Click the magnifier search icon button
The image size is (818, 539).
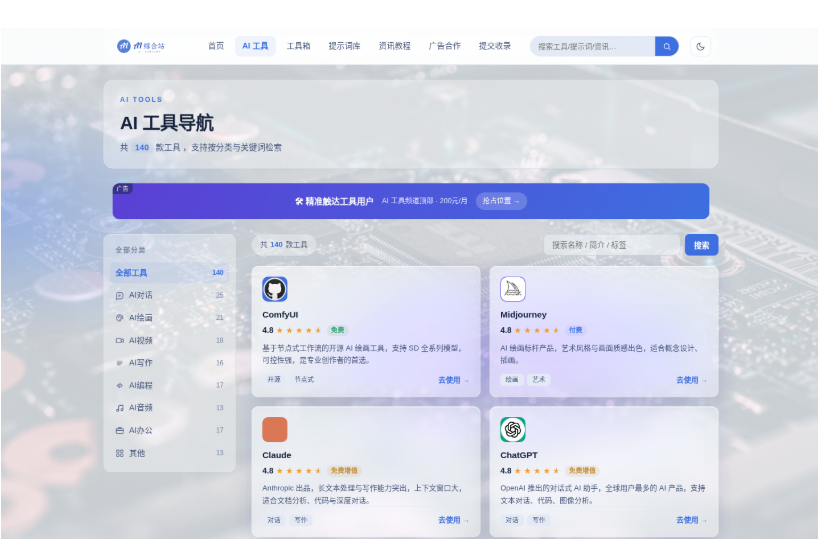[667, 46]
